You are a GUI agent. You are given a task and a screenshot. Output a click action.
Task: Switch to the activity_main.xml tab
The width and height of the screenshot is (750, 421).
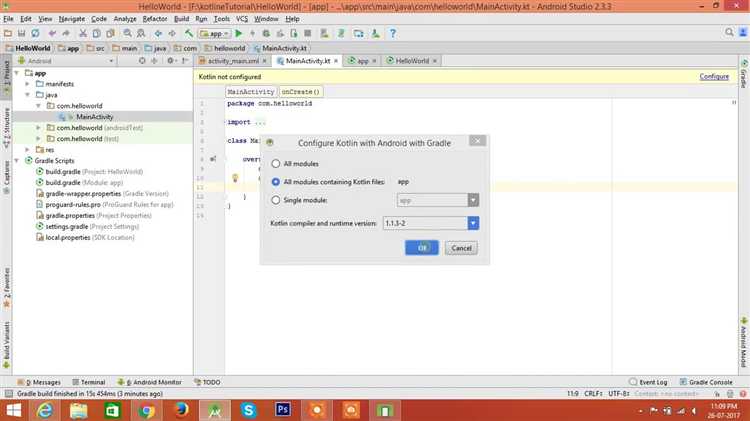(232, 61)
